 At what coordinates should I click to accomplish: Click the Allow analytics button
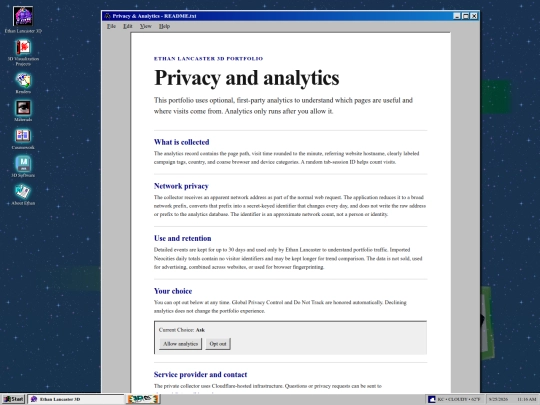180,344
